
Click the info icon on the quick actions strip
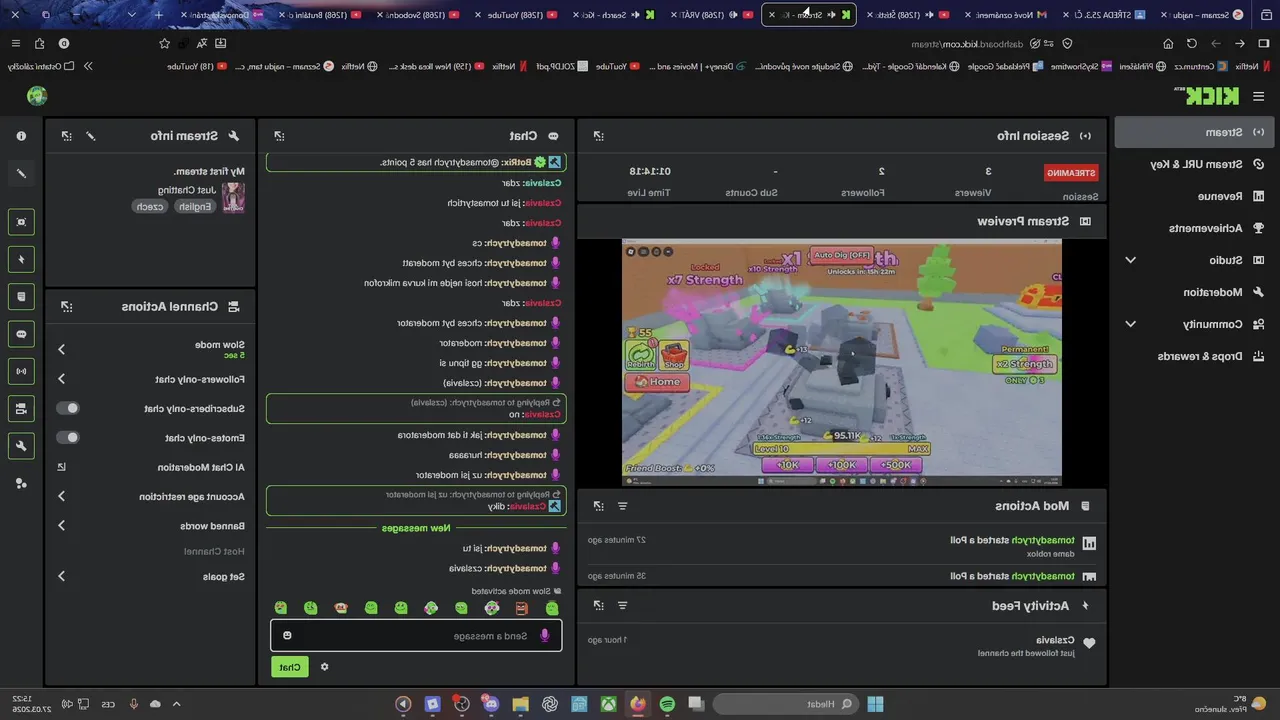pos(21,136)
